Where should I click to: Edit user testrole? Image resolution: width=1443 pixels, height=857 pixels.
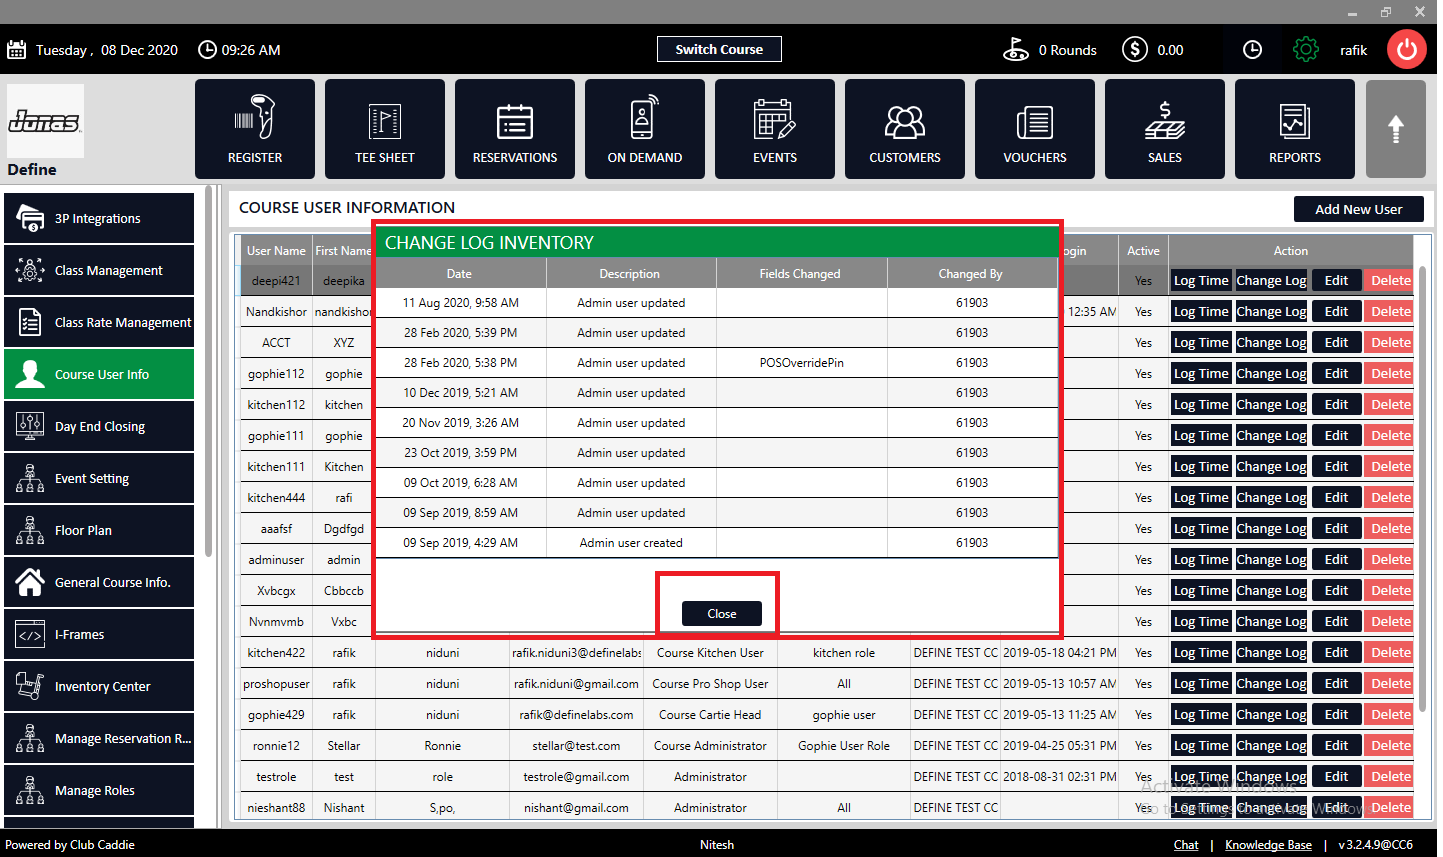coord(1336,777)
